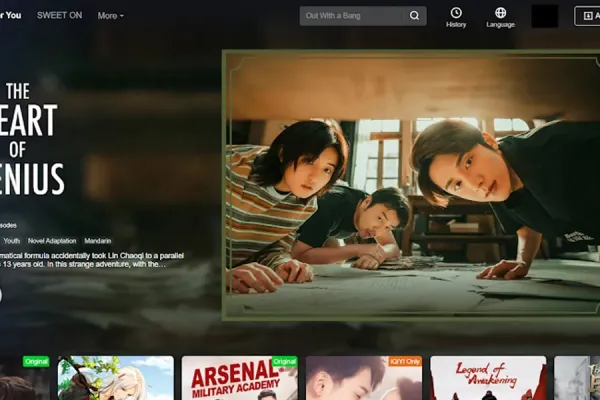
Task: Click the profile avatar box
Action: click(x=544, y=16)
